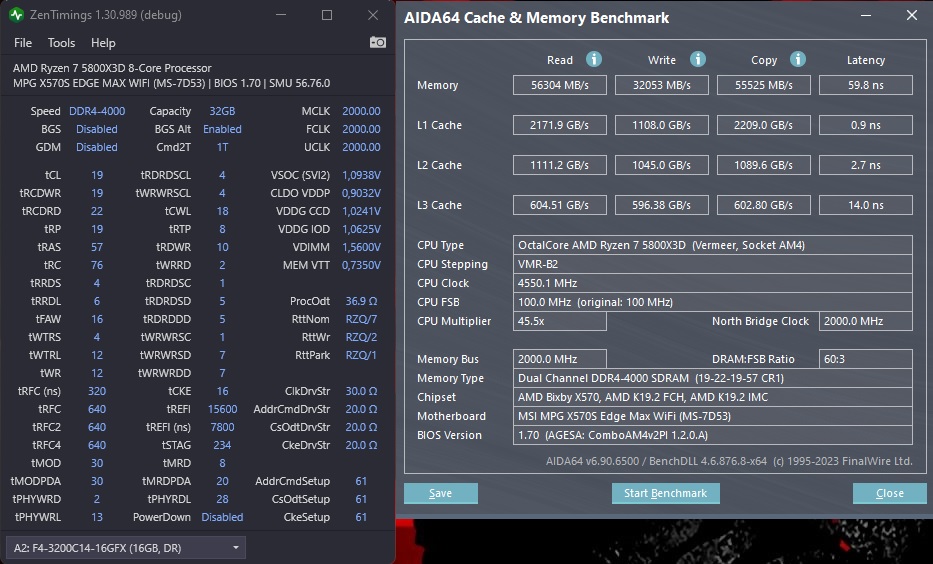Click the Memory Read 56304 MB/s field
933x564 pixels.
click(x=559, y=85)
